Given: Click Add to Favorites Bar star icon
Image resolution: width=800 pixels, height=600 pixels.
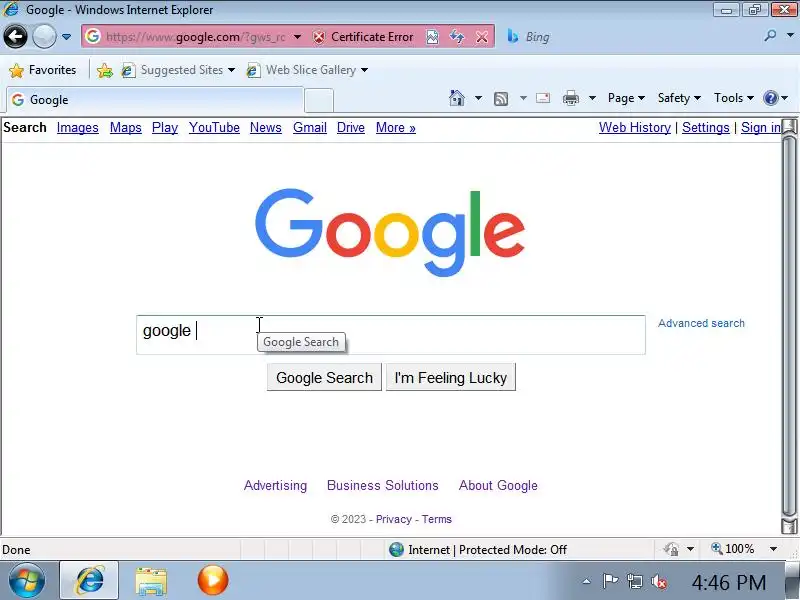Looking at the screenshot, I should coord(105,70).
